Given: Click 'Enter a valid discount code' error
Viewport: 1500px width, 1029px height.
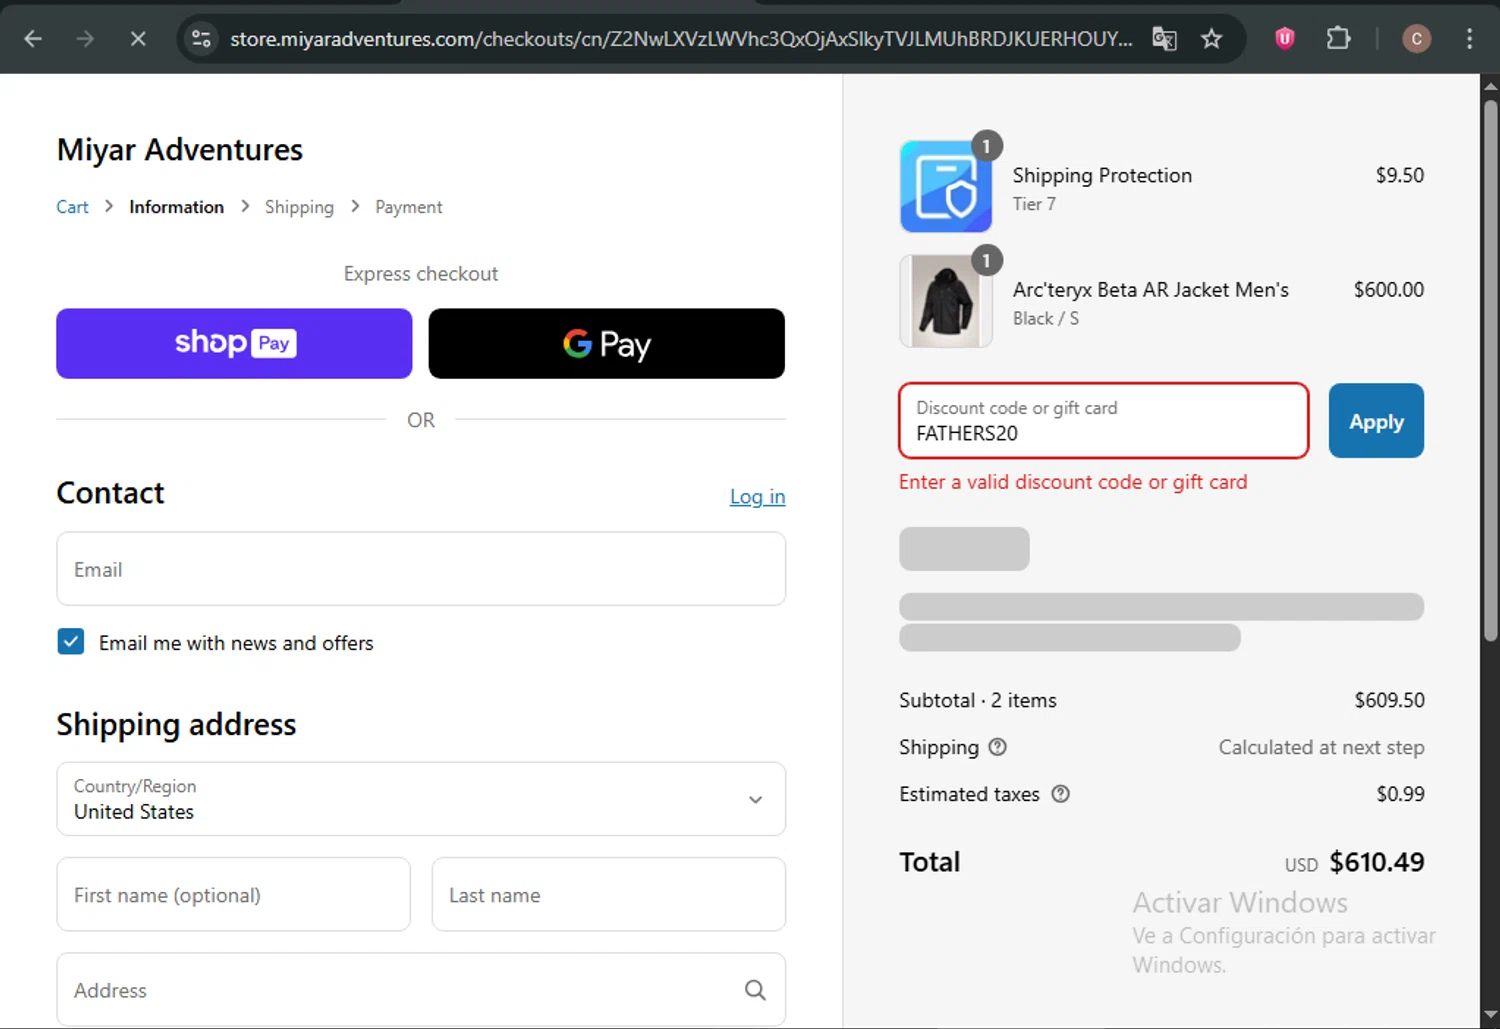Looking at the screenshot, I should coord(1073,482).
